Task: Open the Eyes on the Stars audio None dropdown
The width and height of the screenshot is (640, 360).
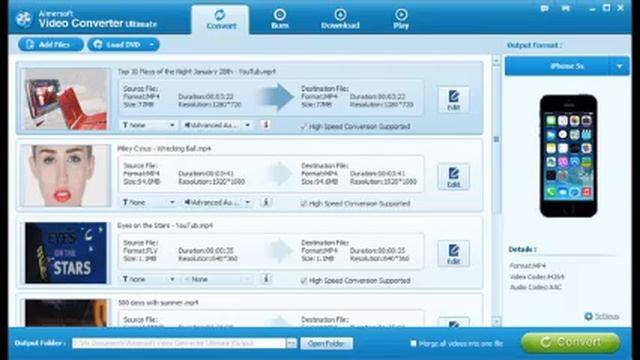Action: (x=217, y=279)
